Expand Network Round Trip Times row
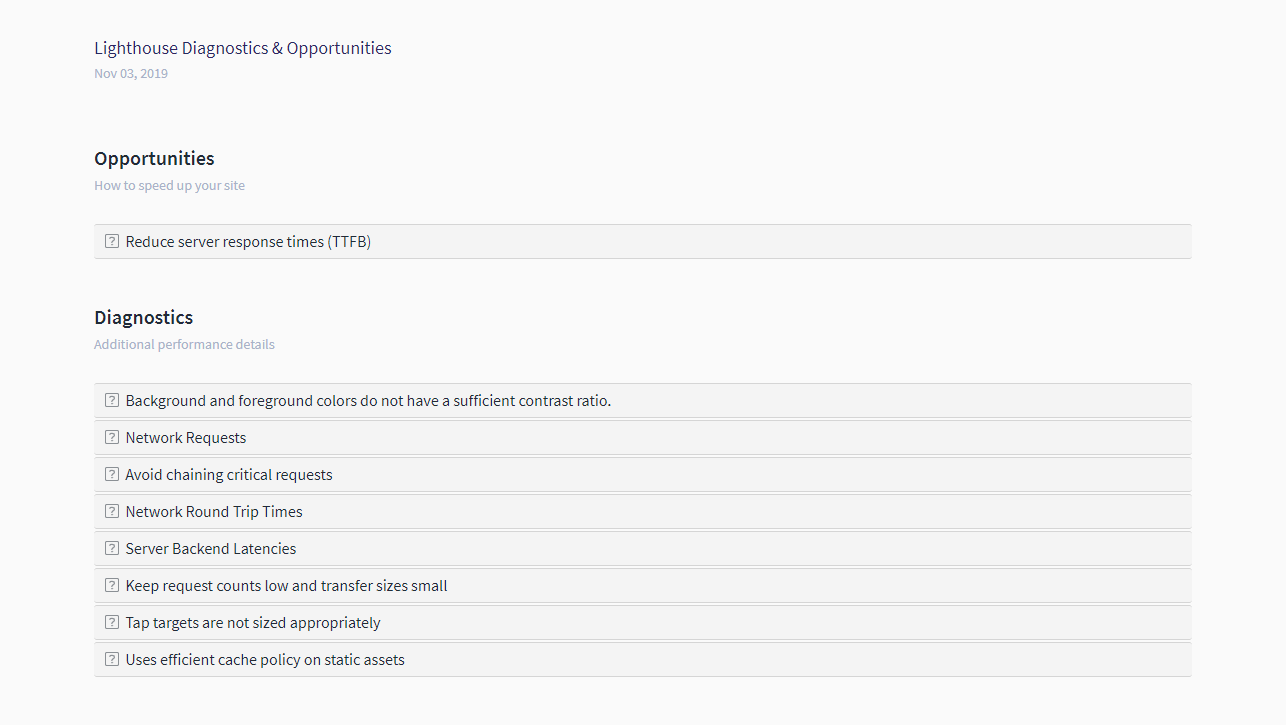This screenshot has height=725, width=1286. tap(642, 511)
